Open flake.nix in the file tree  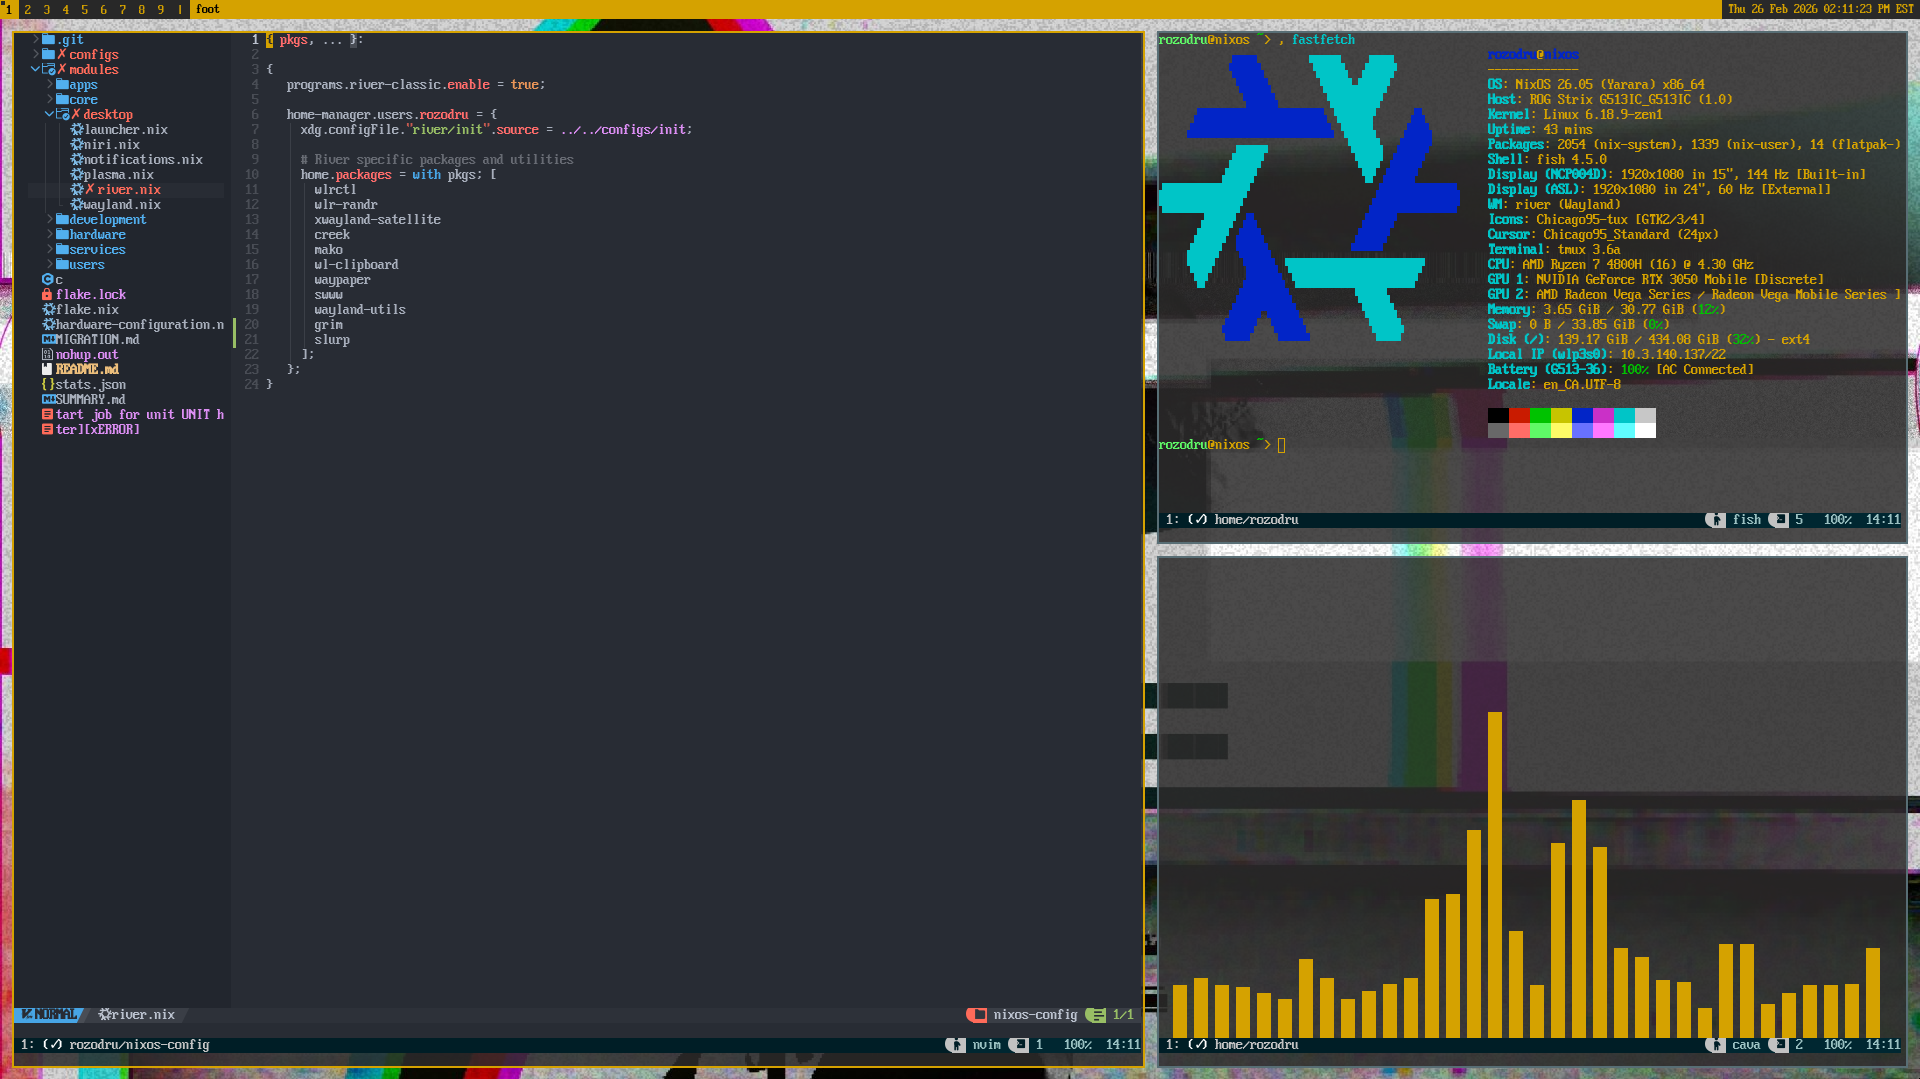[x=88, y=310]
